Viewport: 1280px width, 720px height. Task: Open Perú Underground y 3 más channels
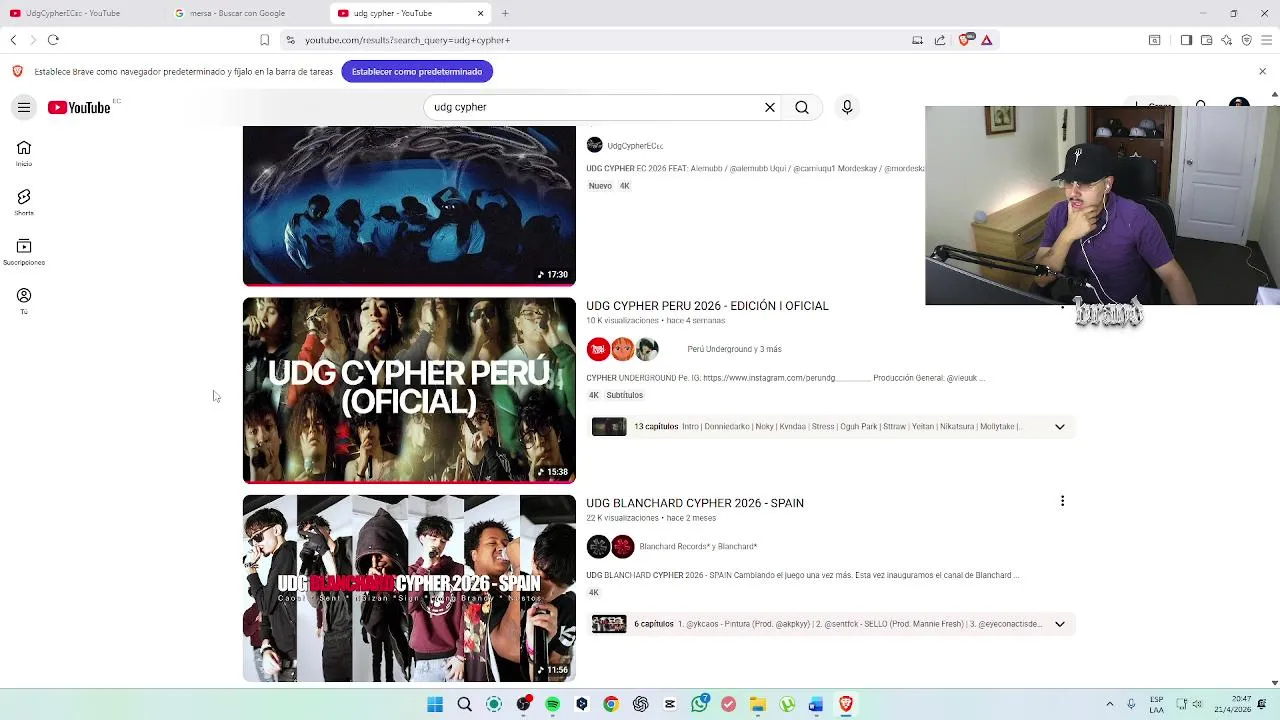point(734,349)
